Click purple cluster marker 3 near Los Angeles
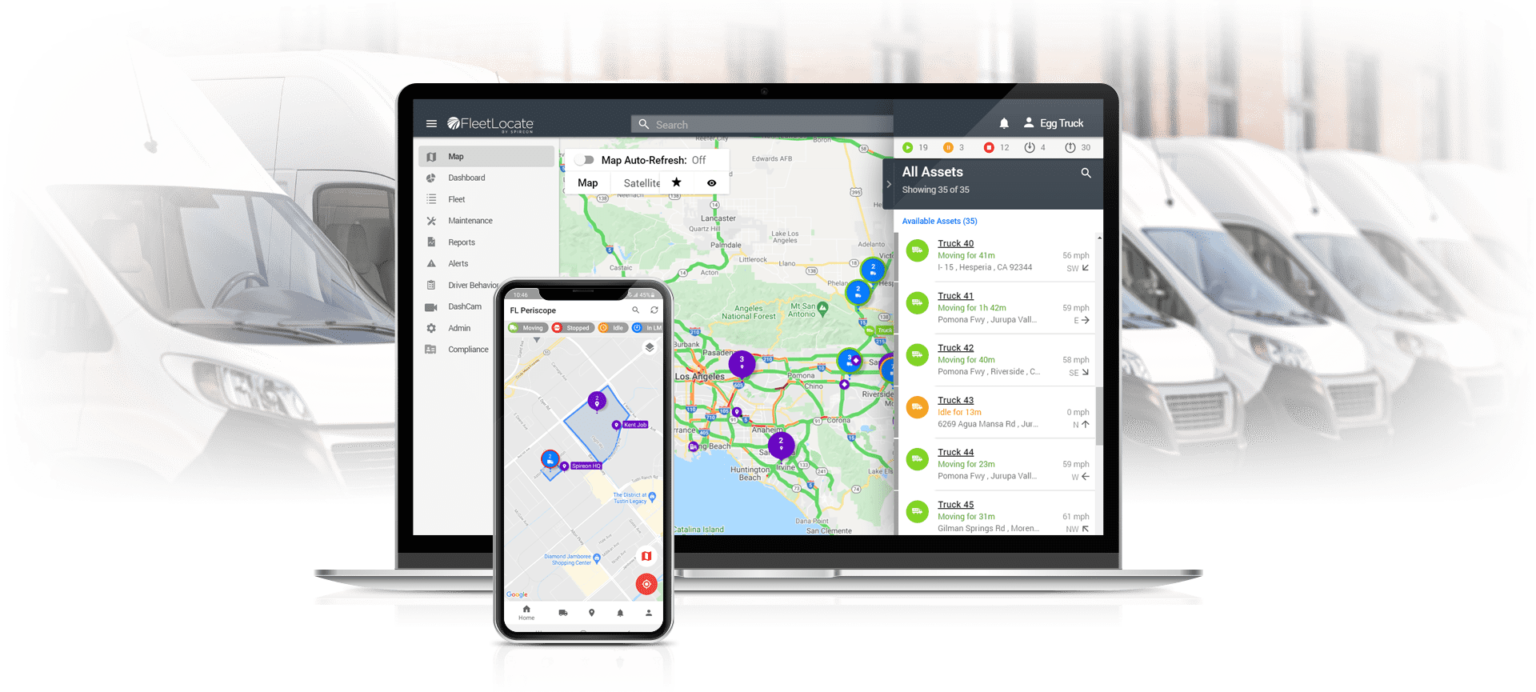The height and width of the screenshot is (692, 1536). (x=742, y=363)
